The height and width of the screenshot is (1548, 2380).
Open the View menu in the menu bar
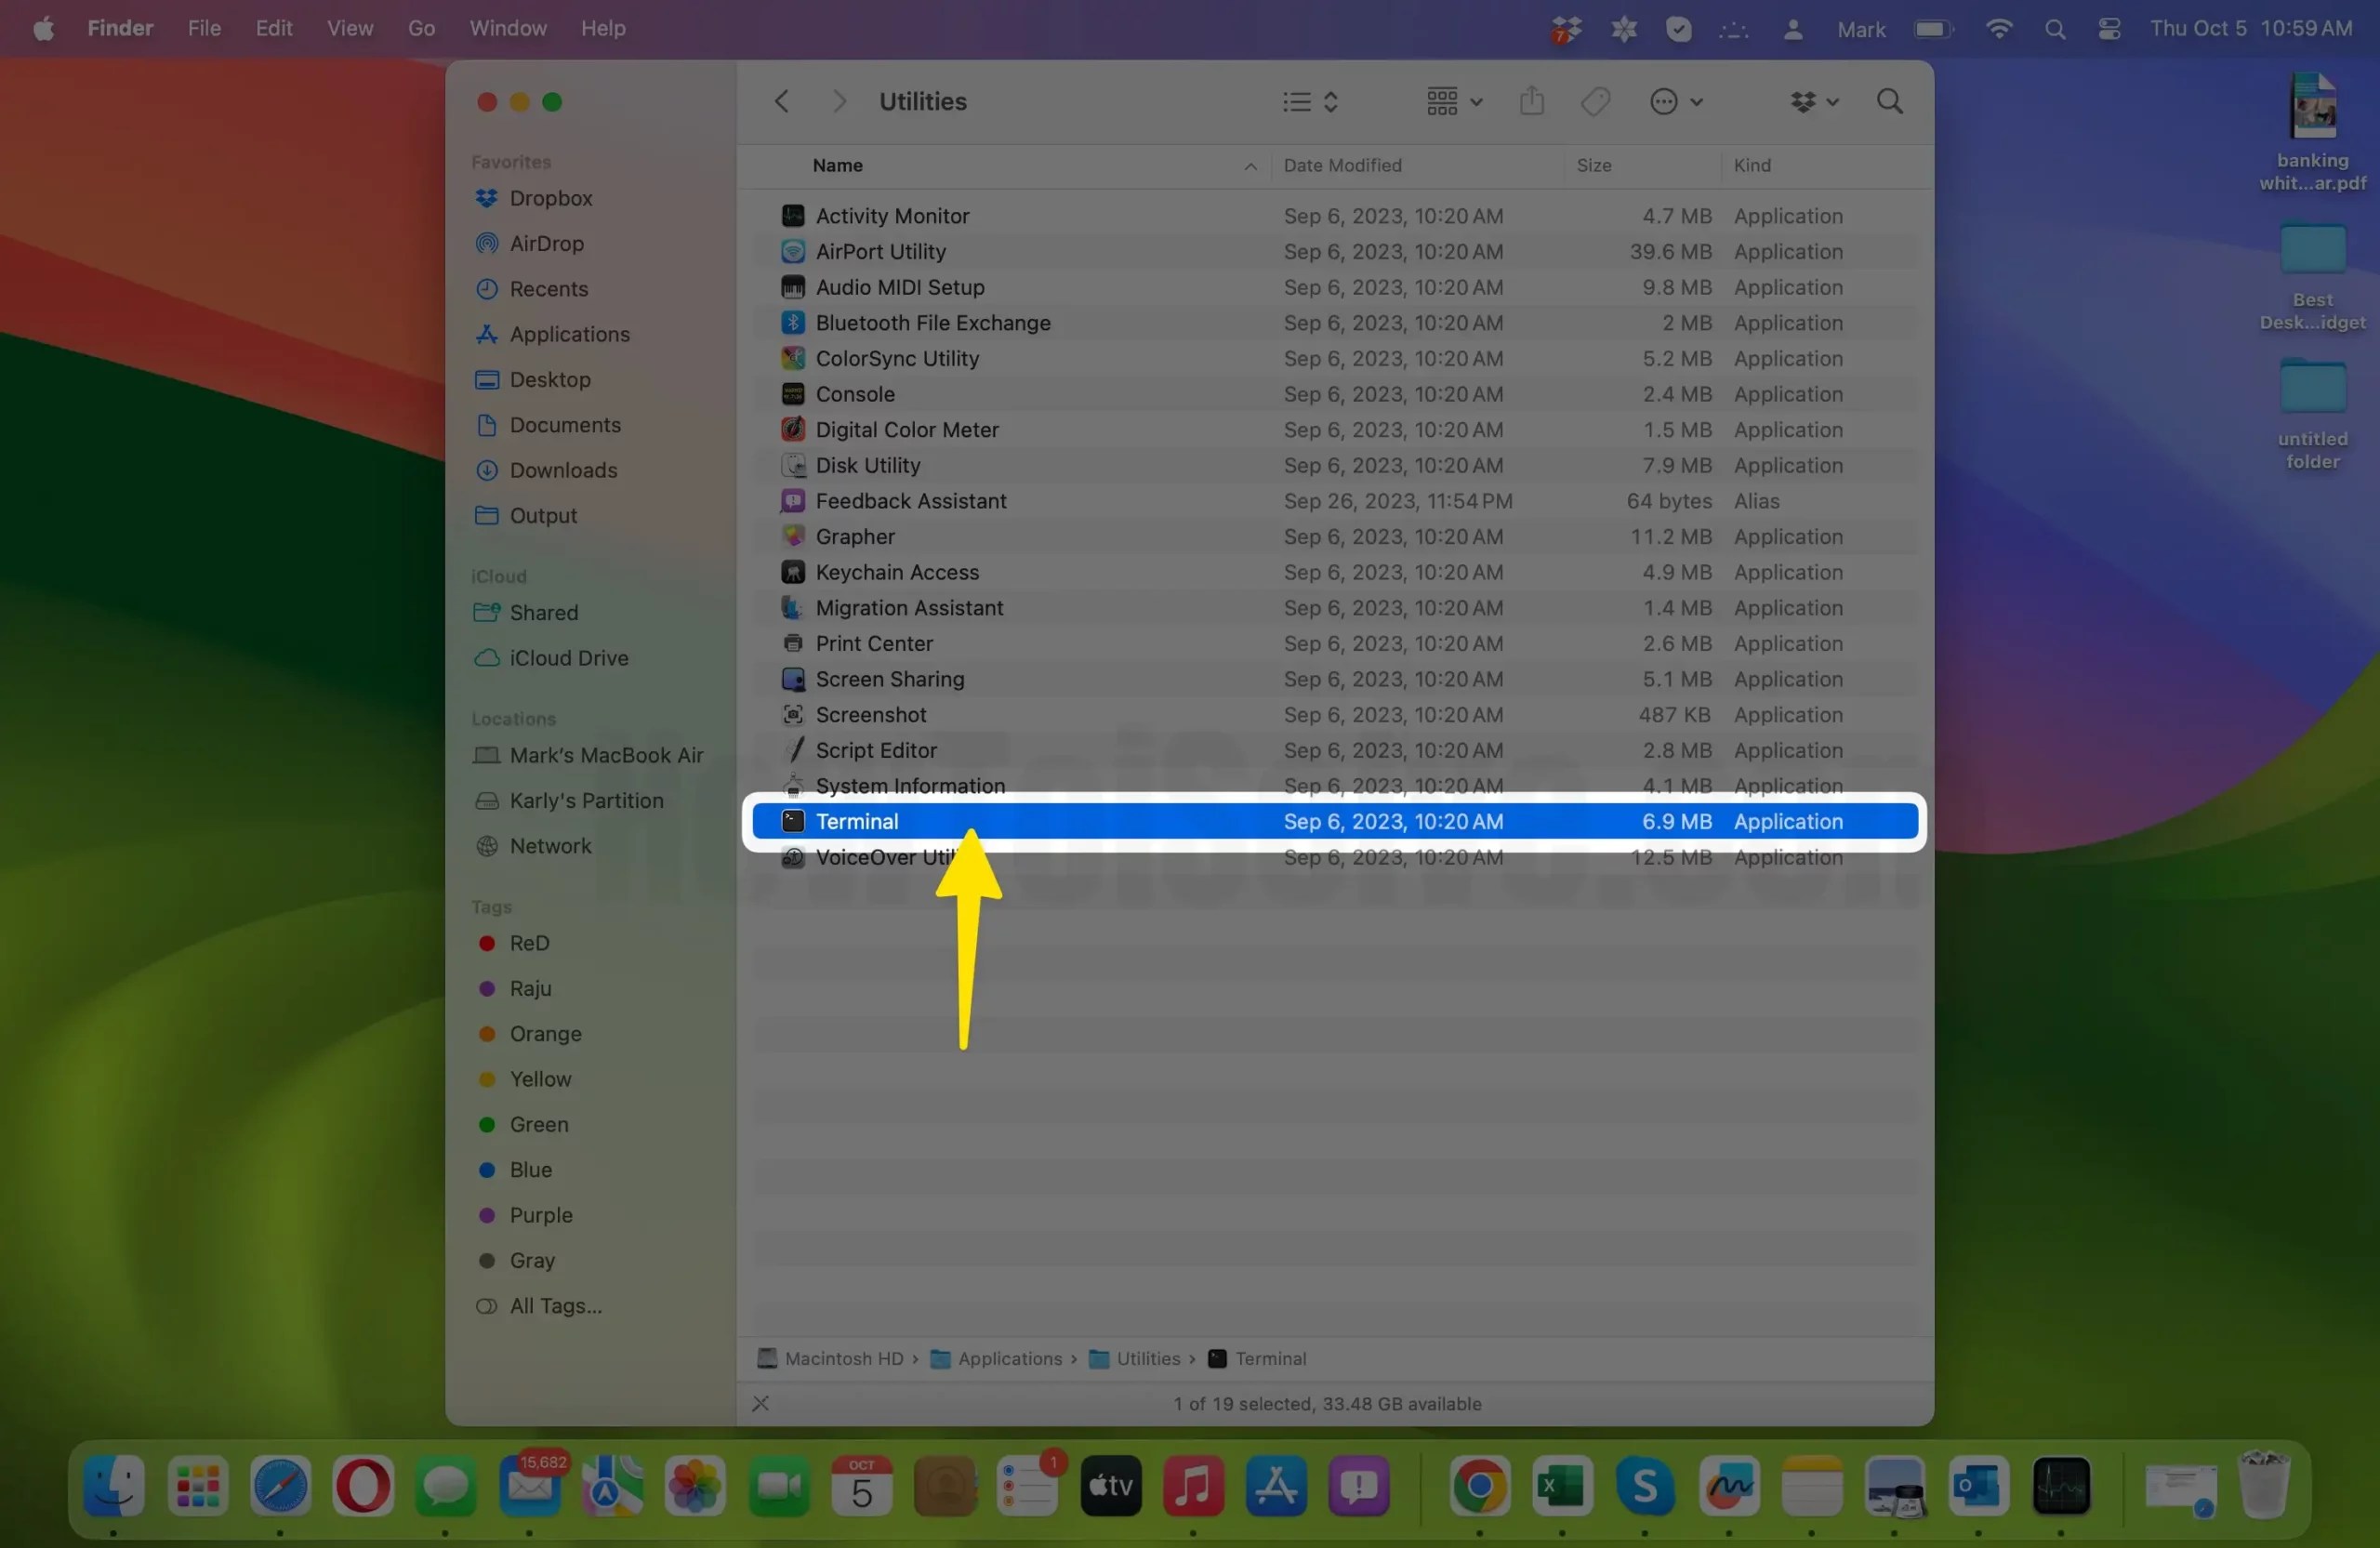pos(348,28)
